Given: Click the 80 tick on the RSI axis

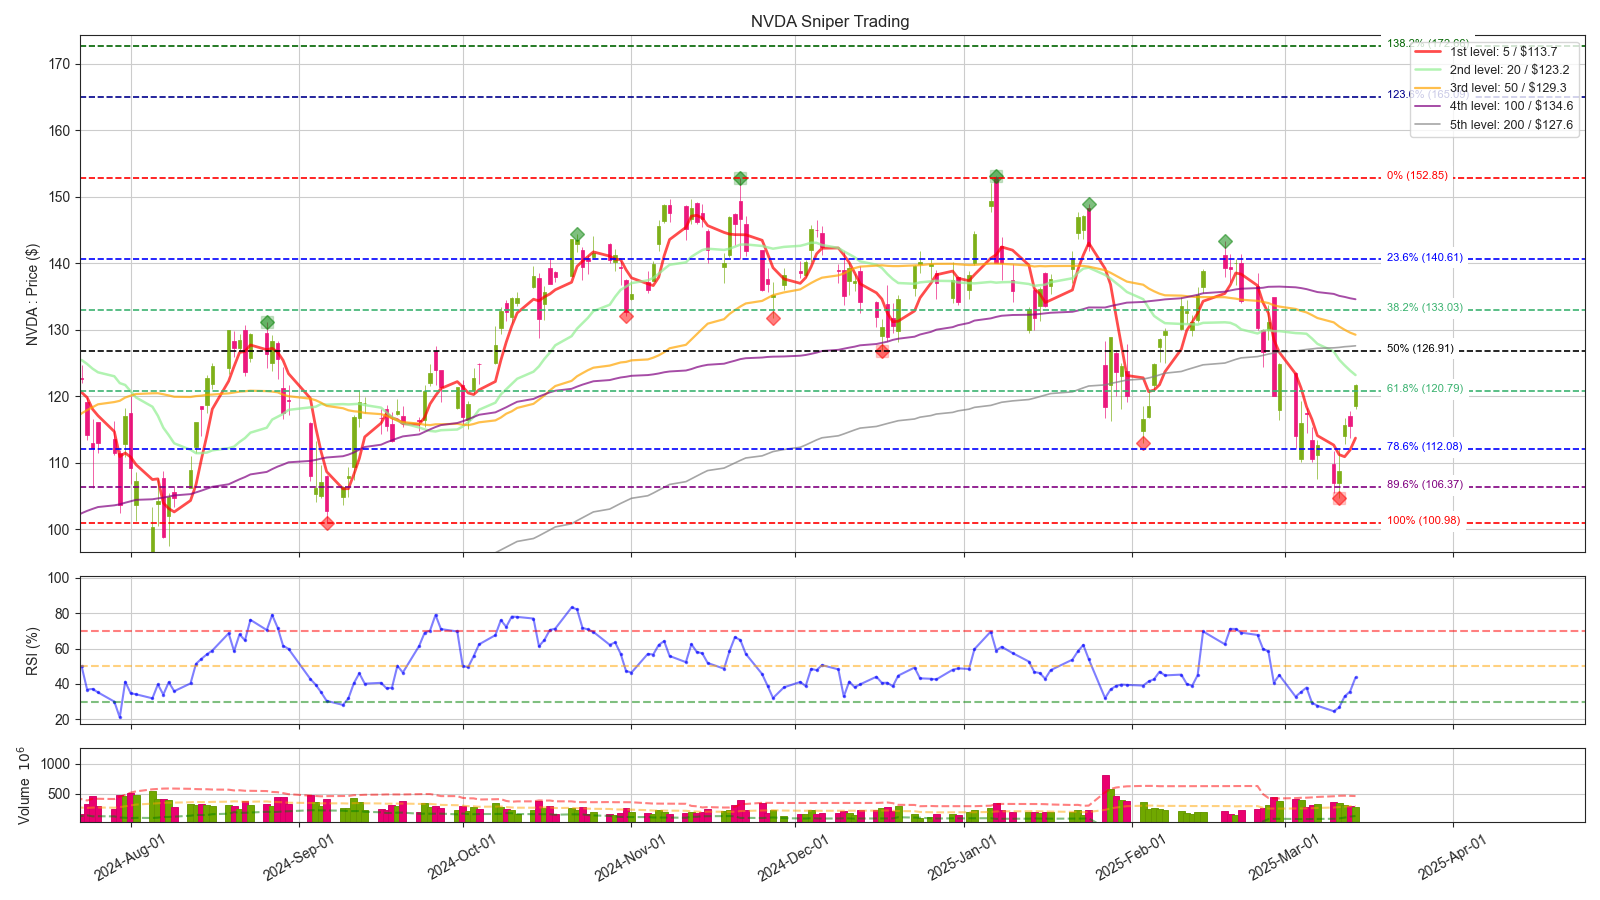Looking at the screenshot, I should tap(62, 614).
